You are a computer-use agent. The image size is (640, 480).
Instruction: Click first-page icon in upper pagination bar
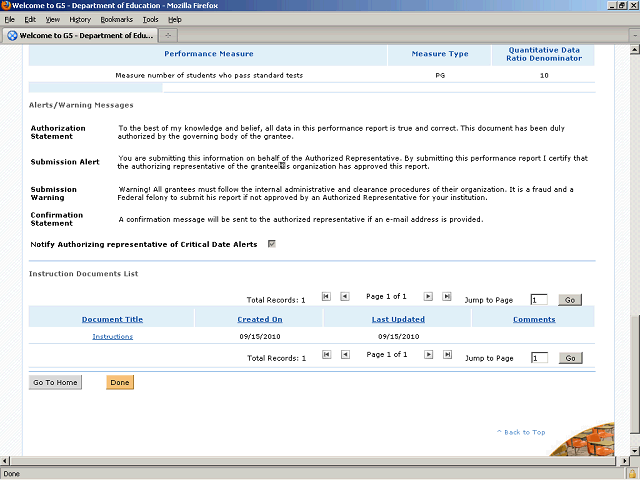326,296
